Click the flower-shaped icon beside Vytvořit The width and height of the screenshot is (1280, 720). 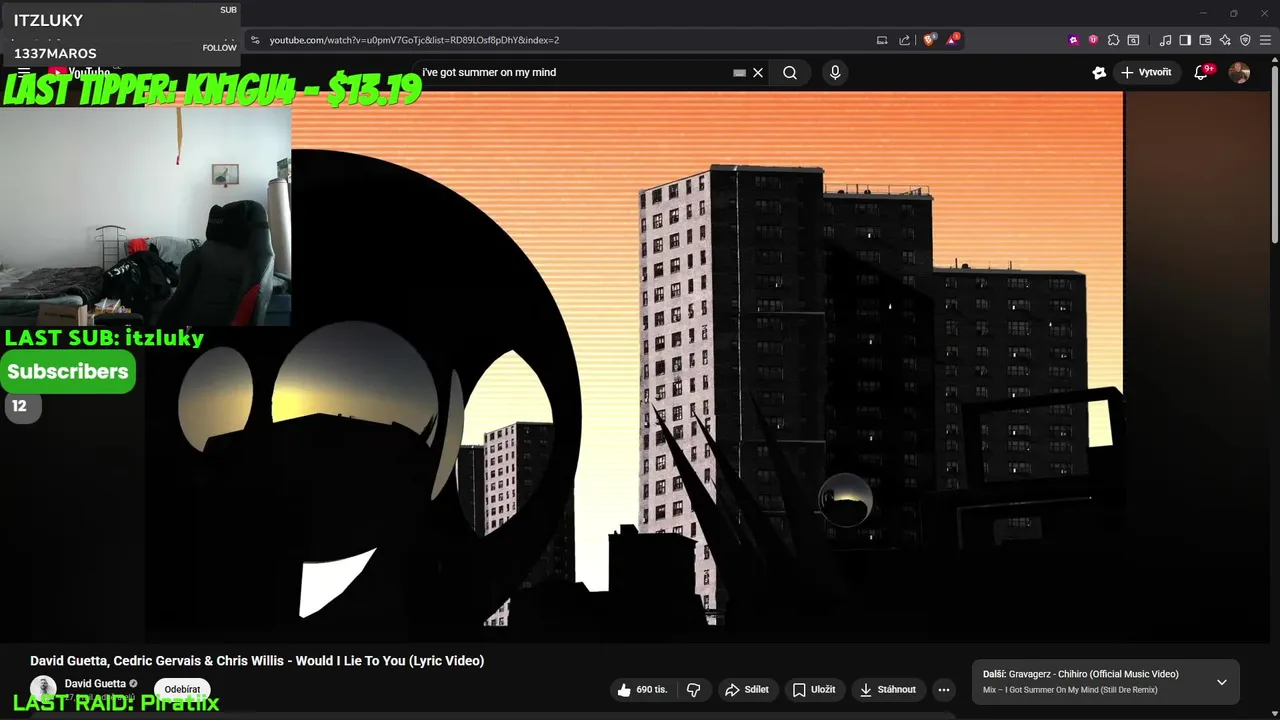tap(1099, 72)
